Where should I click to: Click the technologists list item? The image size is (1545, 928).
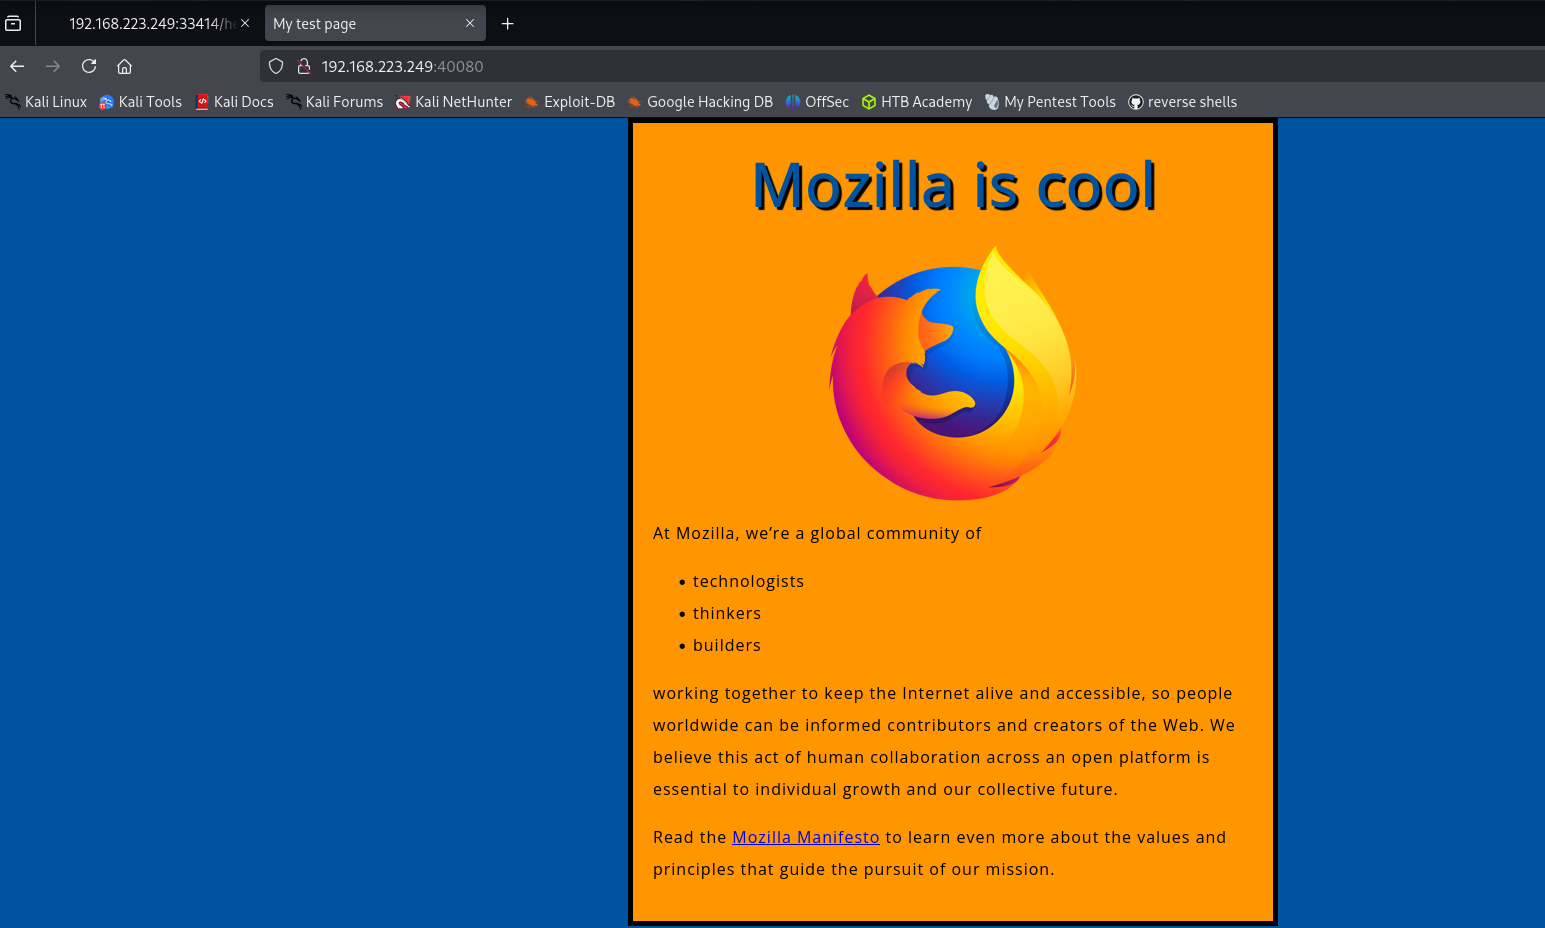pyautogui.click(x=748, y=581)
